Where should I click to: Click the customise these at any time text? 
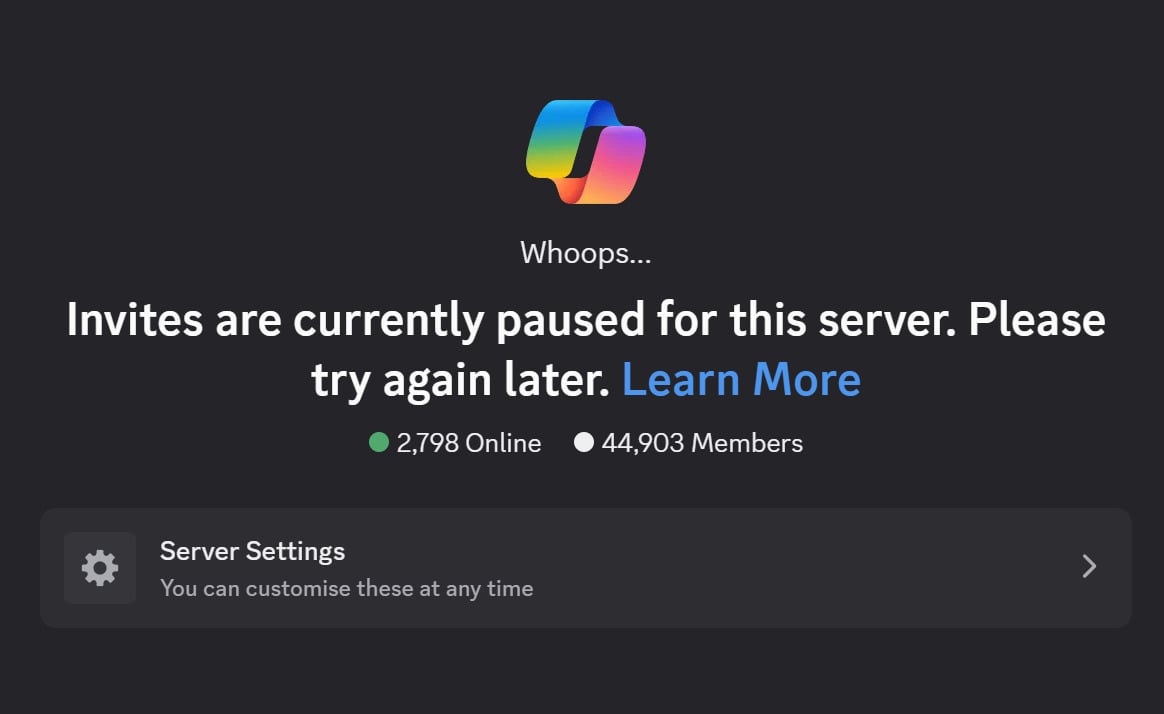[x=345, y=588]
